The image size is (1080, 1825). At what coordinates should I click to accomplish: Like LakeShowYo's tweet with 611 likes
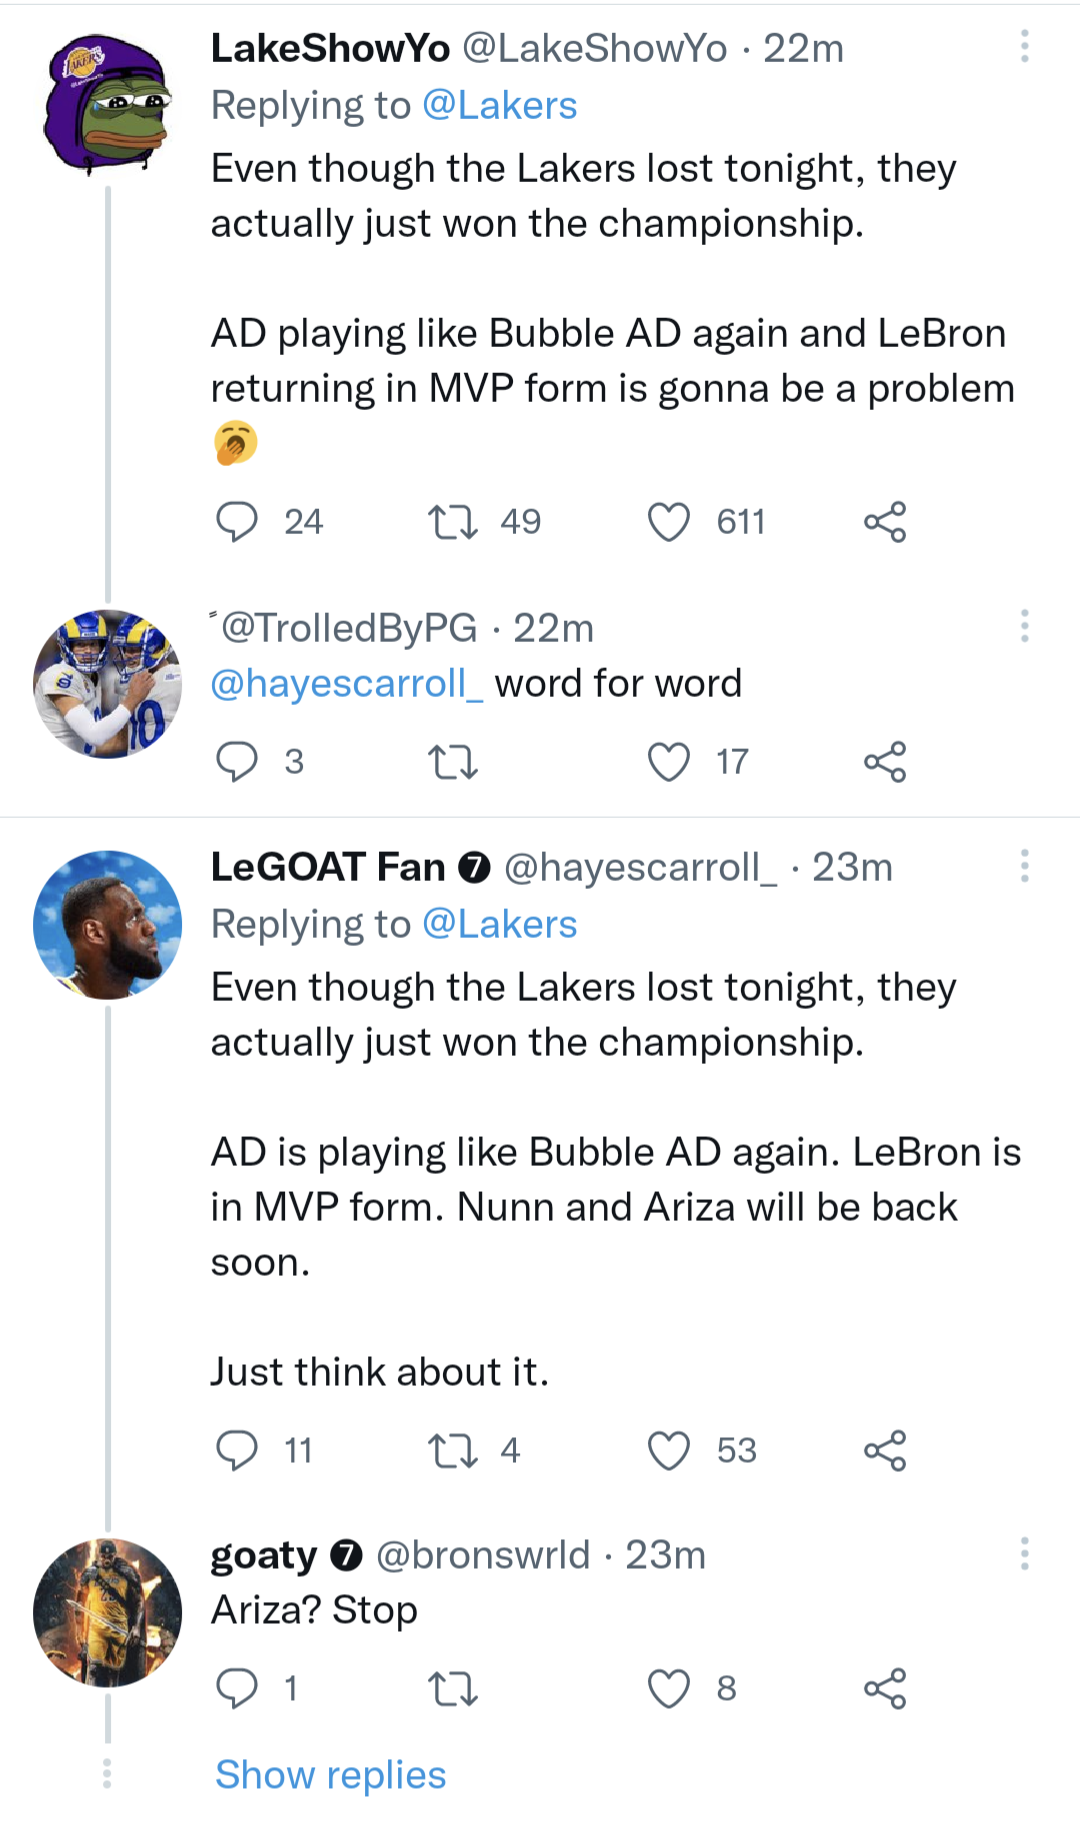pos(670,520)
